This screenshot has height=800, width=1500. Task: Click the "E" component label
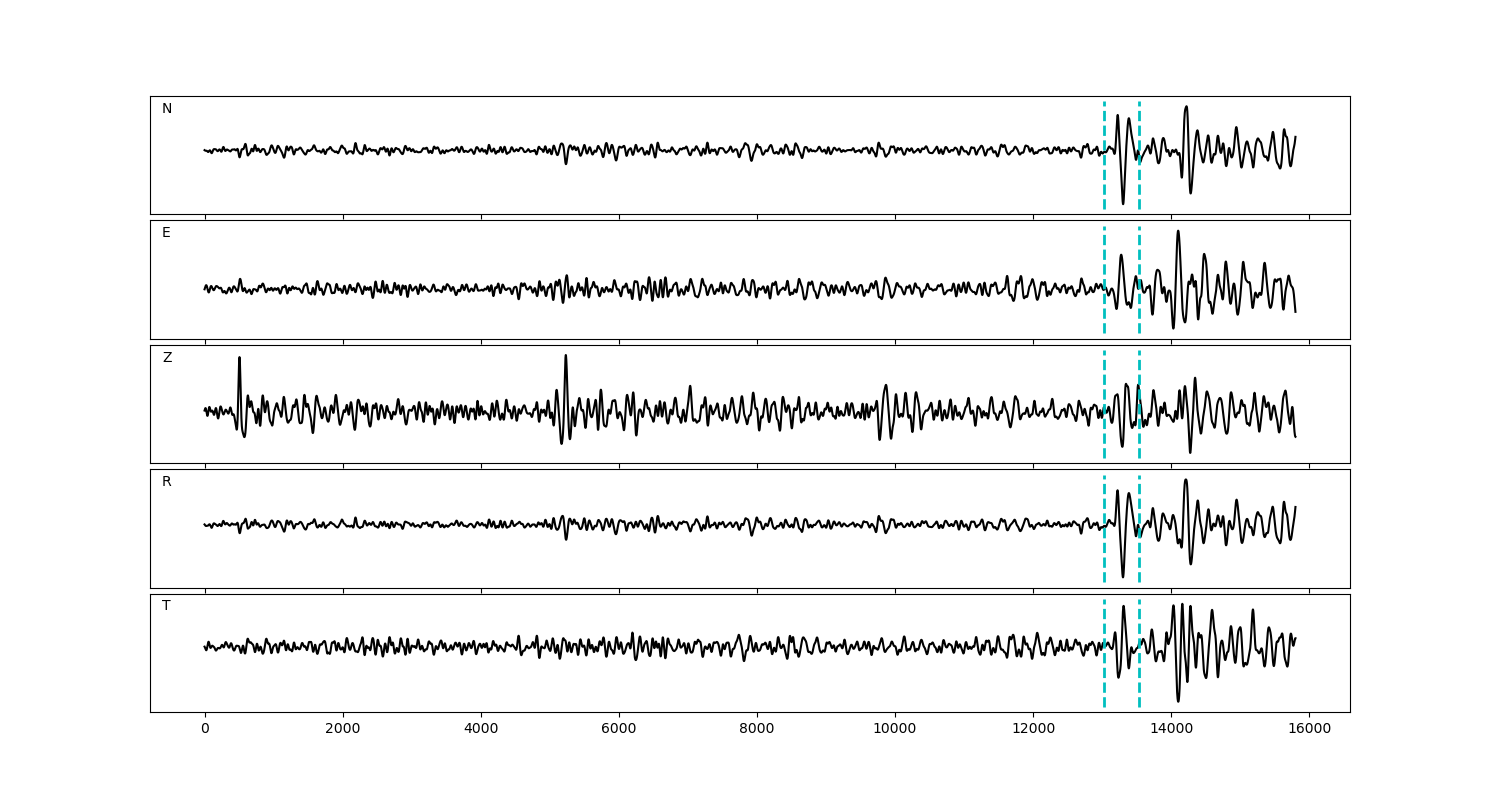coord(166,233)
